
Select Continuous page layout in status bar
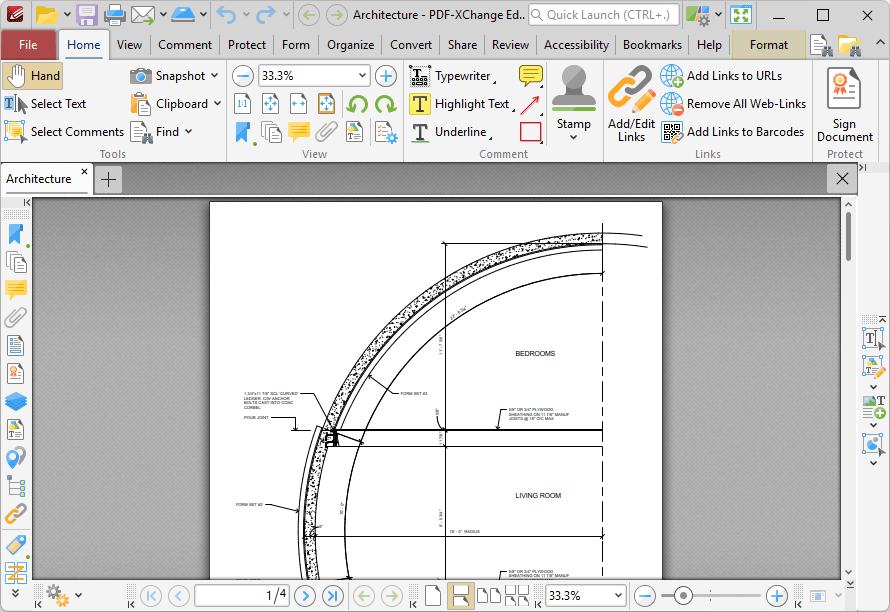pos(460,596)
